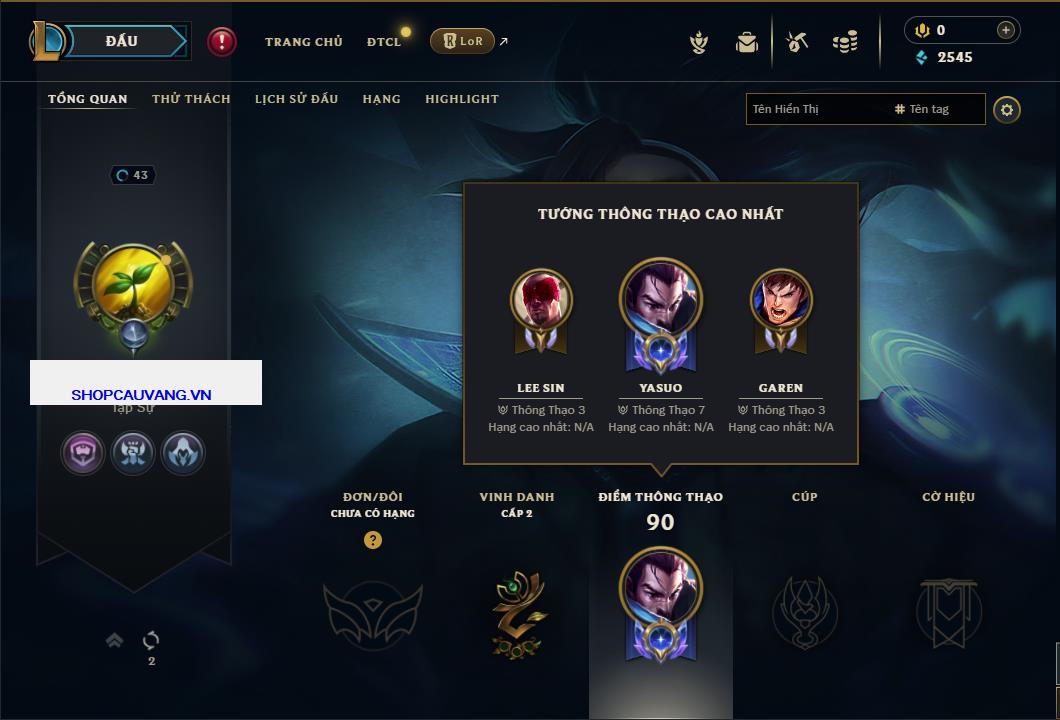Click the red alert exclamation icon
Viewport: 1060px width, 720px height.
pos(222,42)
